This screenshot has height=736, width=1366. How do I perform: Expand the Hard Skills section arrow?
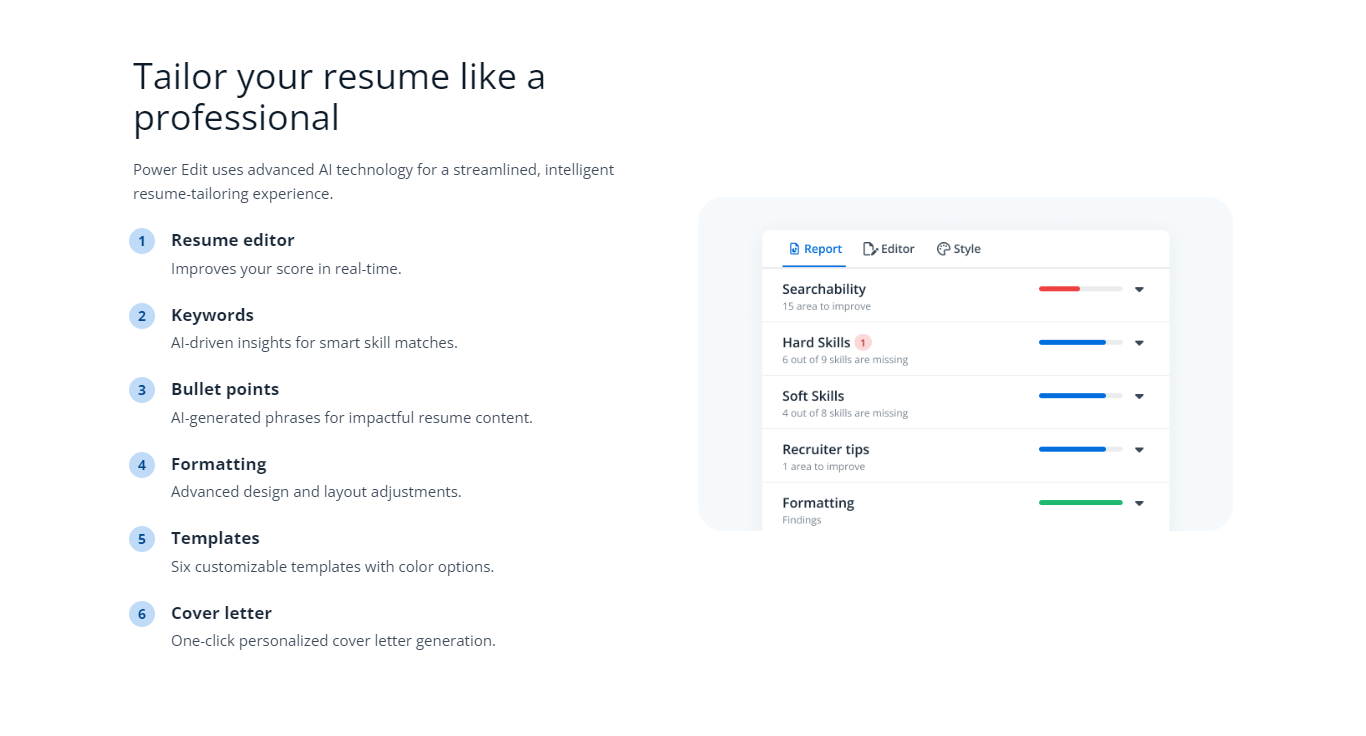(1139, 343)
